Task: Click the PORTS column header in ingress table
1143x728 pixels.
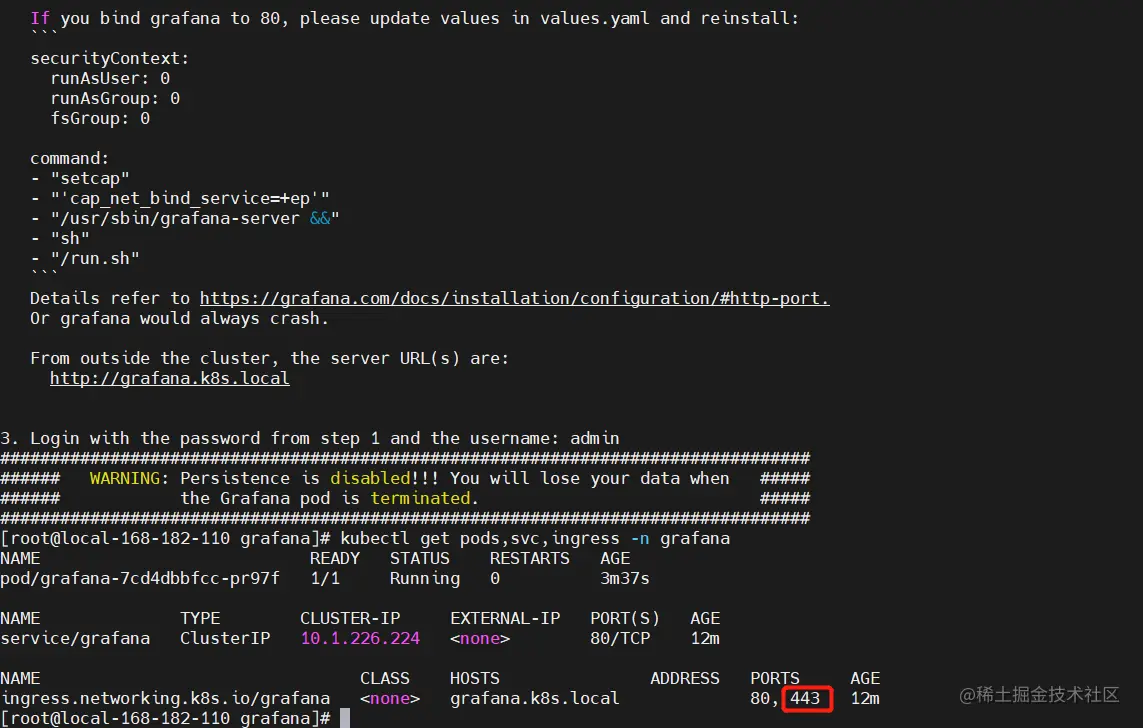Action: coord(775,678)
